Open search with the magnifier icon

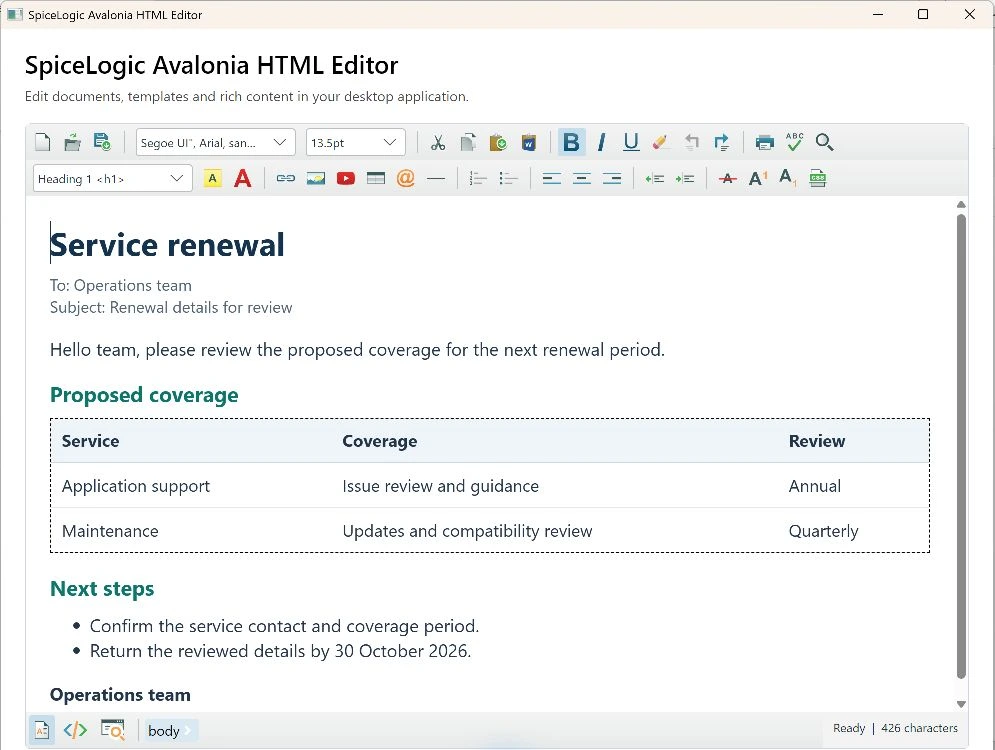824,142
